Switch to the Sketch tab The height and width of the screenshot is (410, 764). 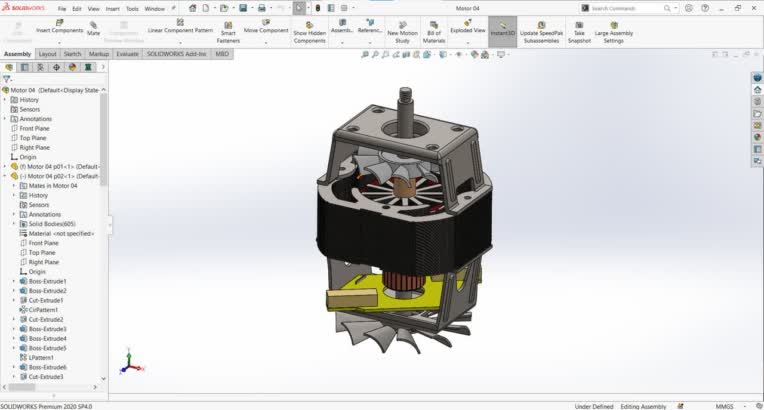coord(73,54)
